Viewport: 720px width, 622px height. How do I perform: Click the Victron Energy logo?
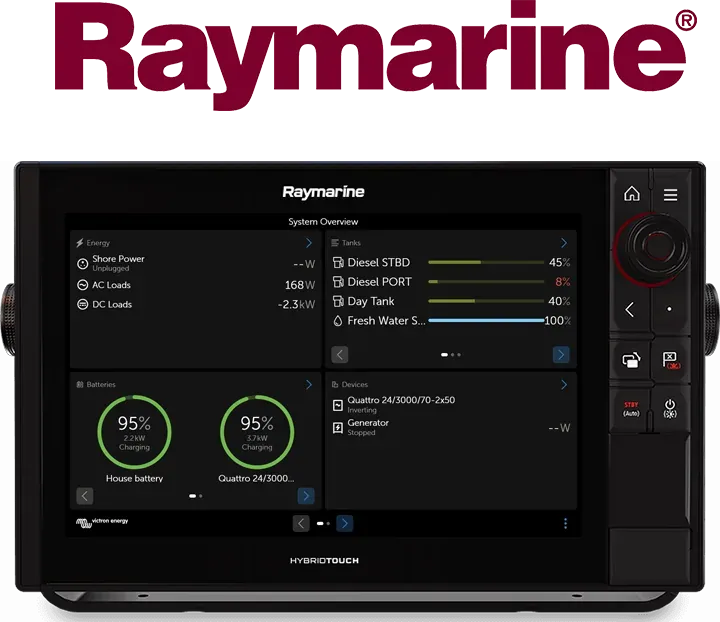102,522
